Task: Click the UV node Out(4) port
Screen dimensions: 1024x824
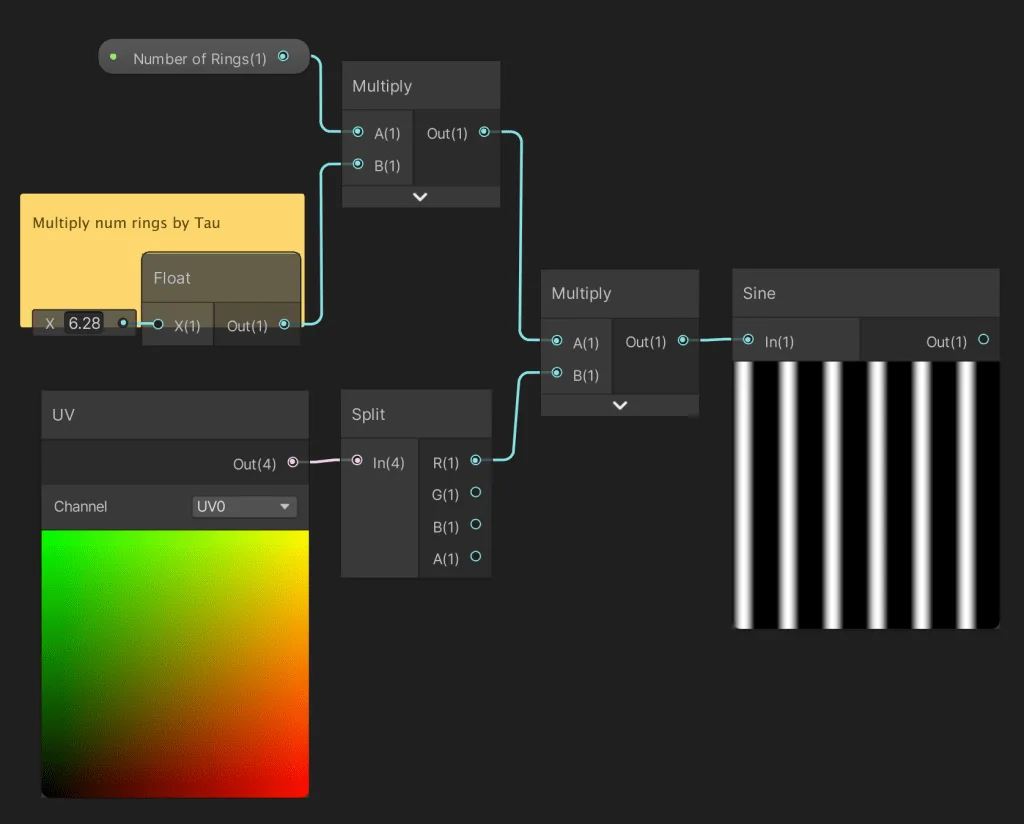Action: [293, 462]
